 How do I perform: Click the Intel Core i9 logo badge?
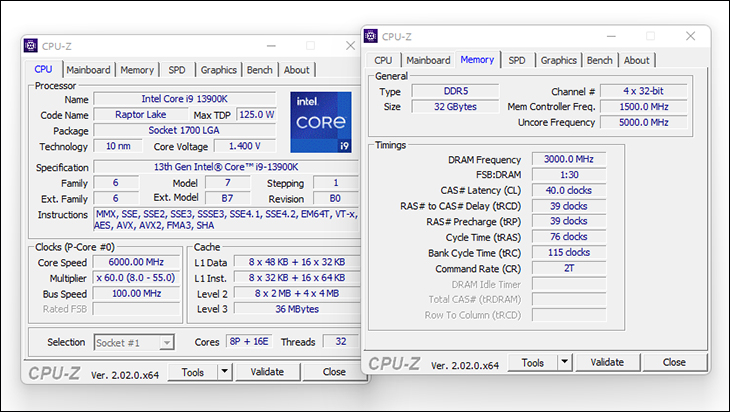(321, 122)
